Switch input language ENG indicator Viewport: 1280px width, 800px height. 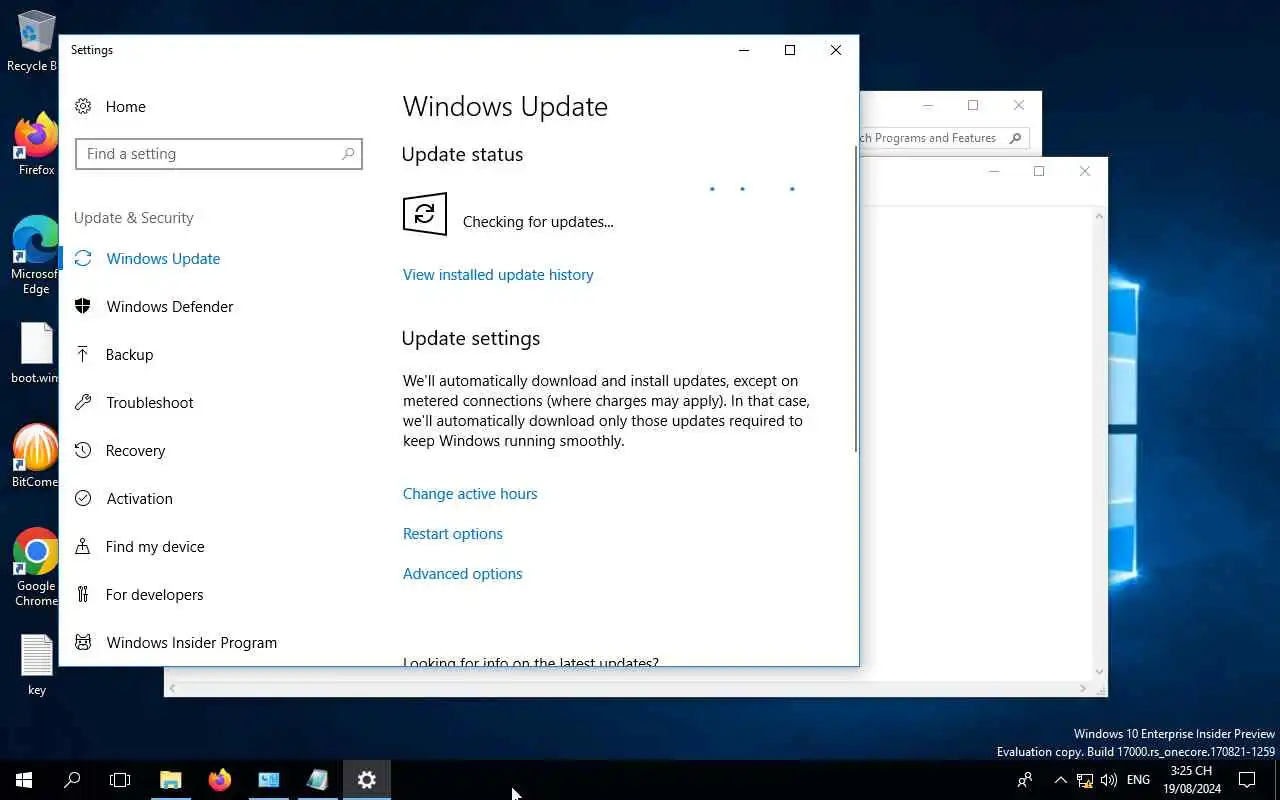tap(1138, 780)
